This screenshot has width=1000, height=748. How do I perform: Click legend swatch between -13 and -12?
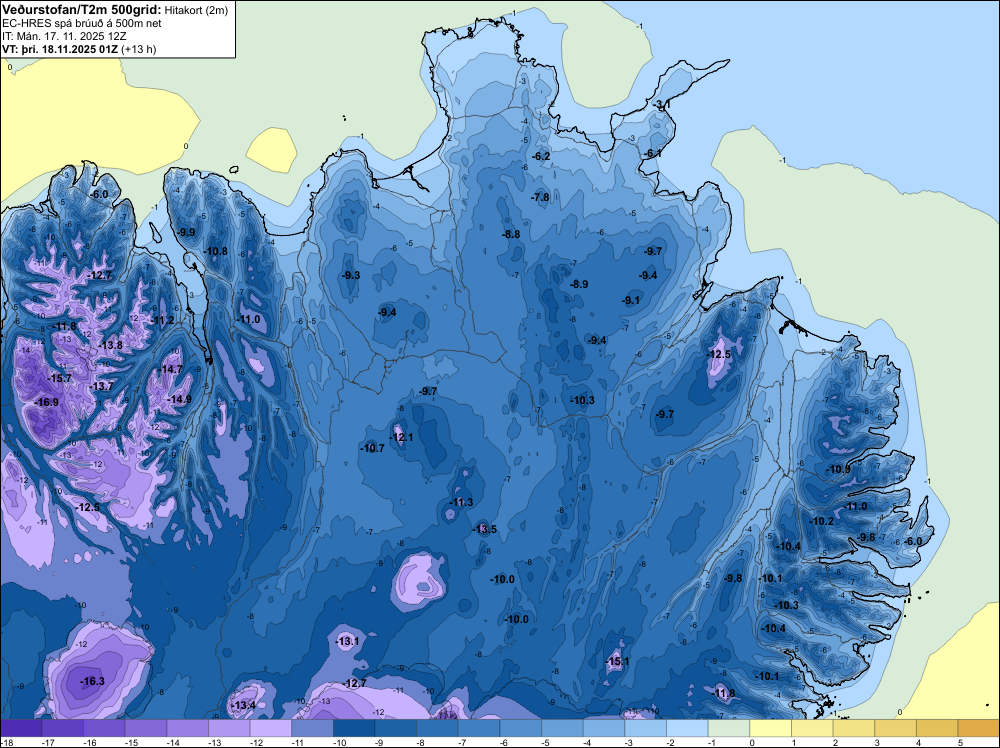pyautogui.click(x=229, y=728)
